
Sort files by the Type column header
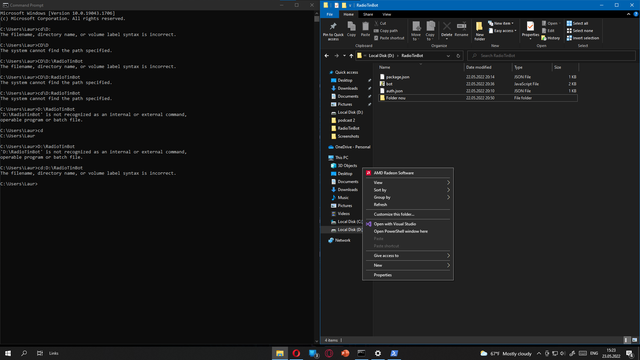tap(531, 67)
